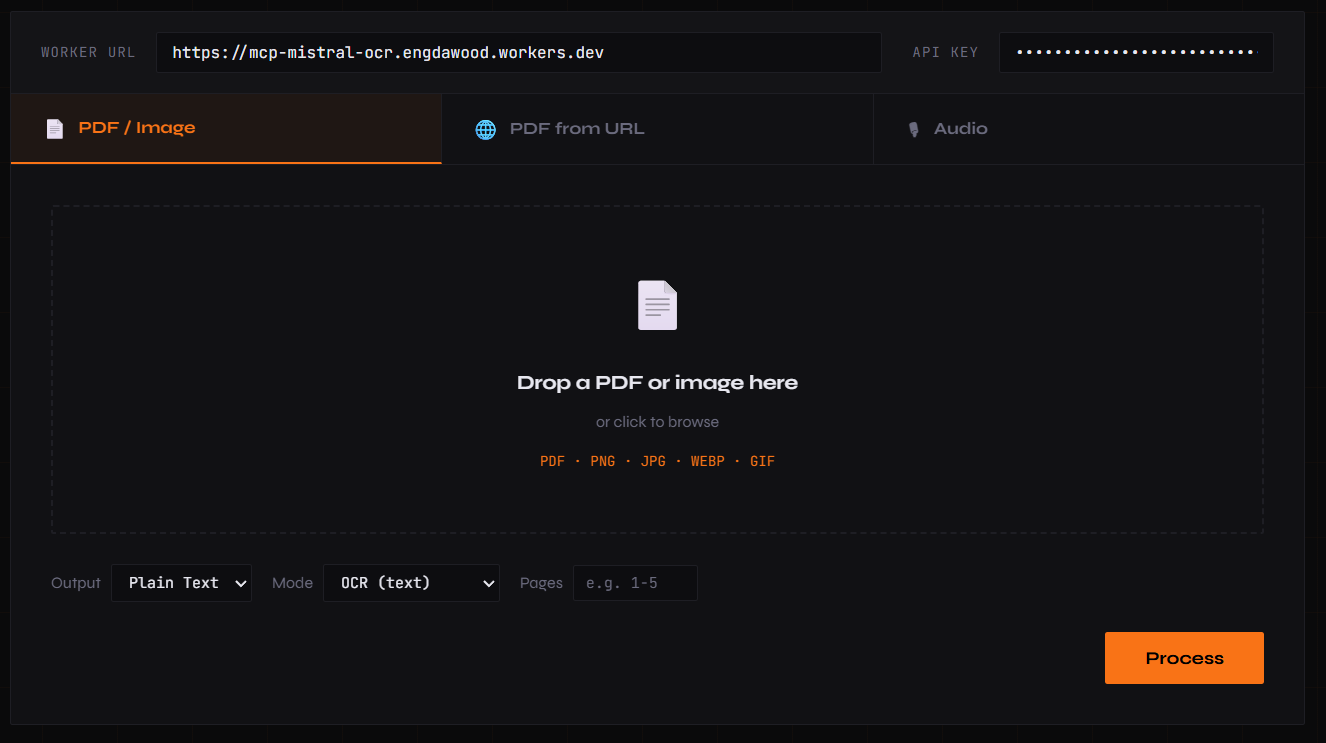Image resolution: width=1326 pixels, height=743 pixels.
Task: Click the API KEY label
Action: click(x=945, y=52)
